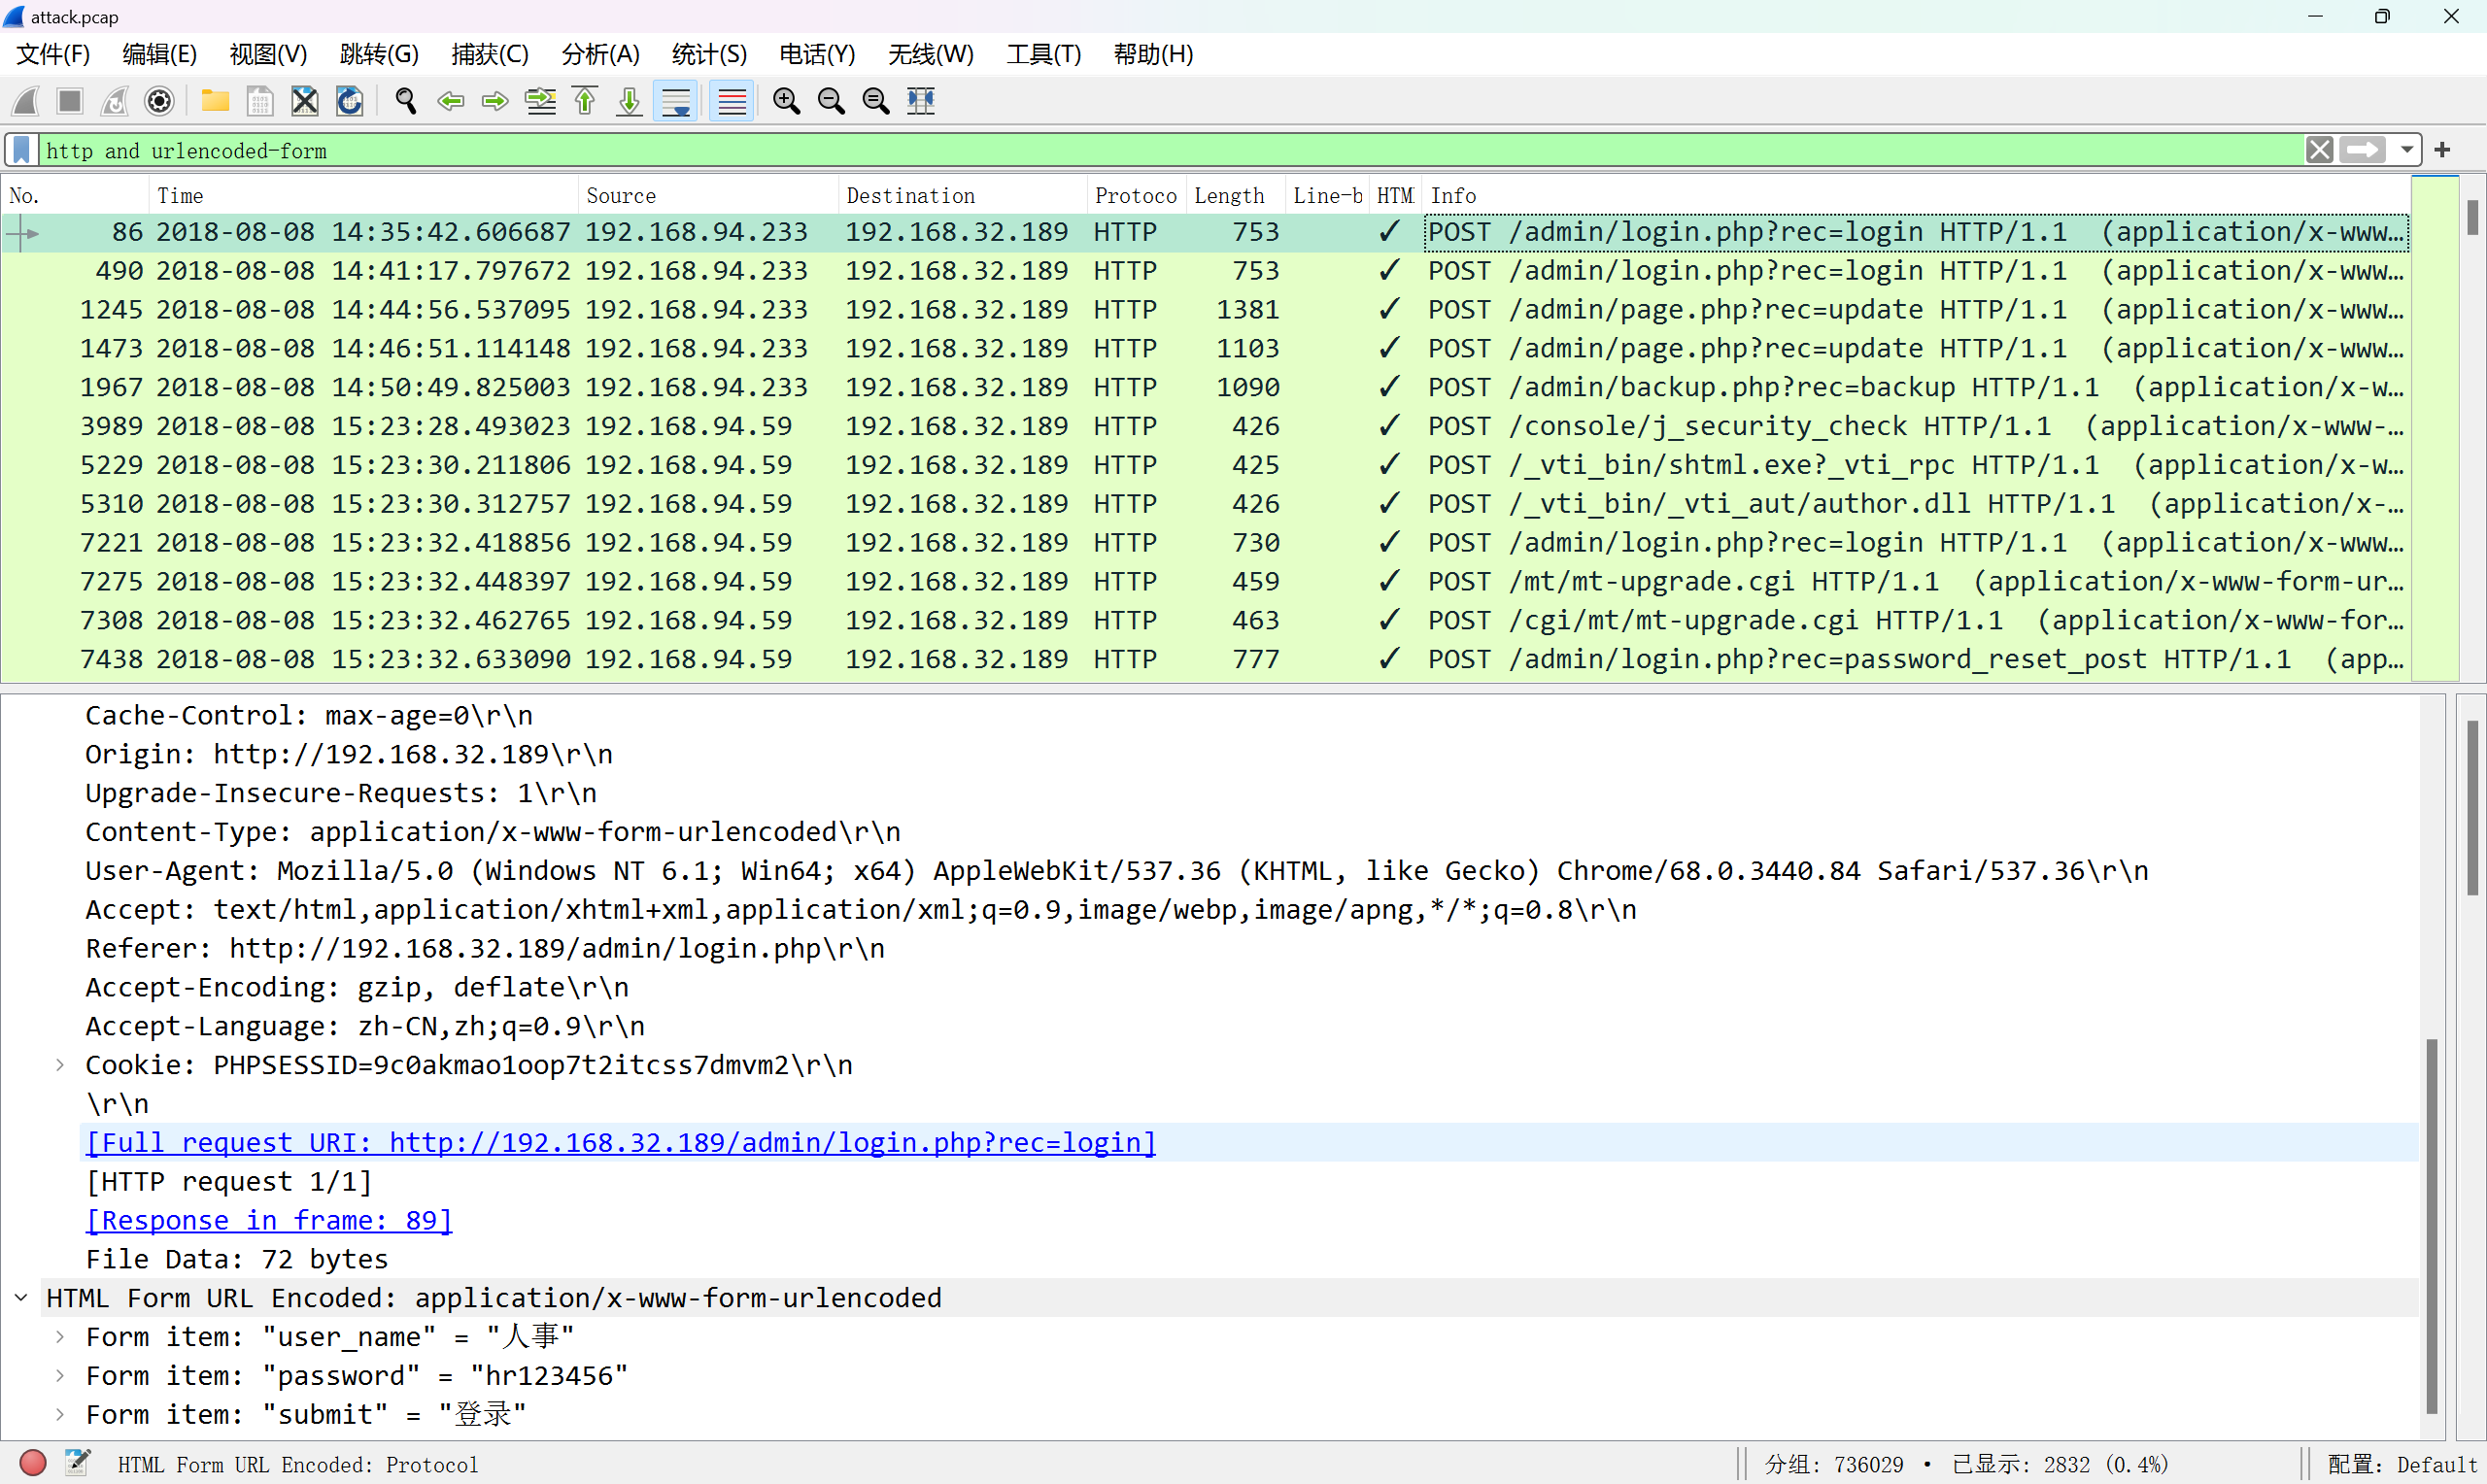Open the display filter history dropdown

(x=2407, y=150)
